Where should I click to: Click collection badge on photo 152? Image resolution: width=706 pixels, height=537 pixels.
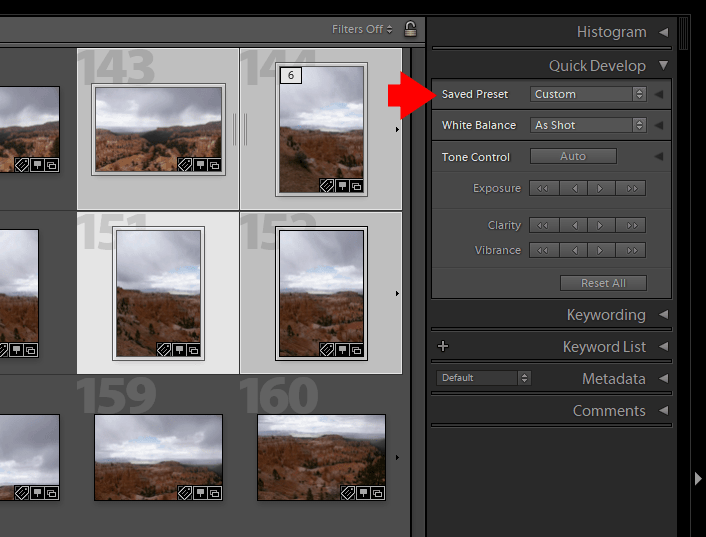(356, 350)
